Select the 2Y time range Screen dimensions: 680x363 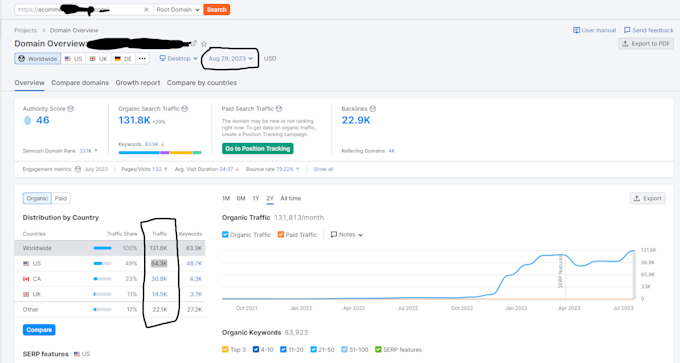tap(270, 198)
